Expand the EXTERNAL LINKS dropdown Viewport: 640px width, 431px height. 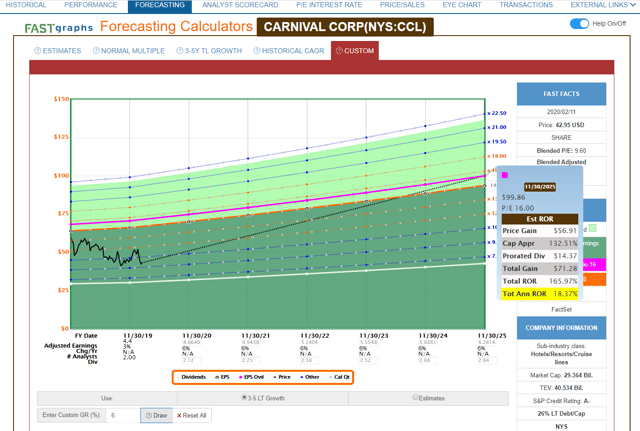point(603,5)
